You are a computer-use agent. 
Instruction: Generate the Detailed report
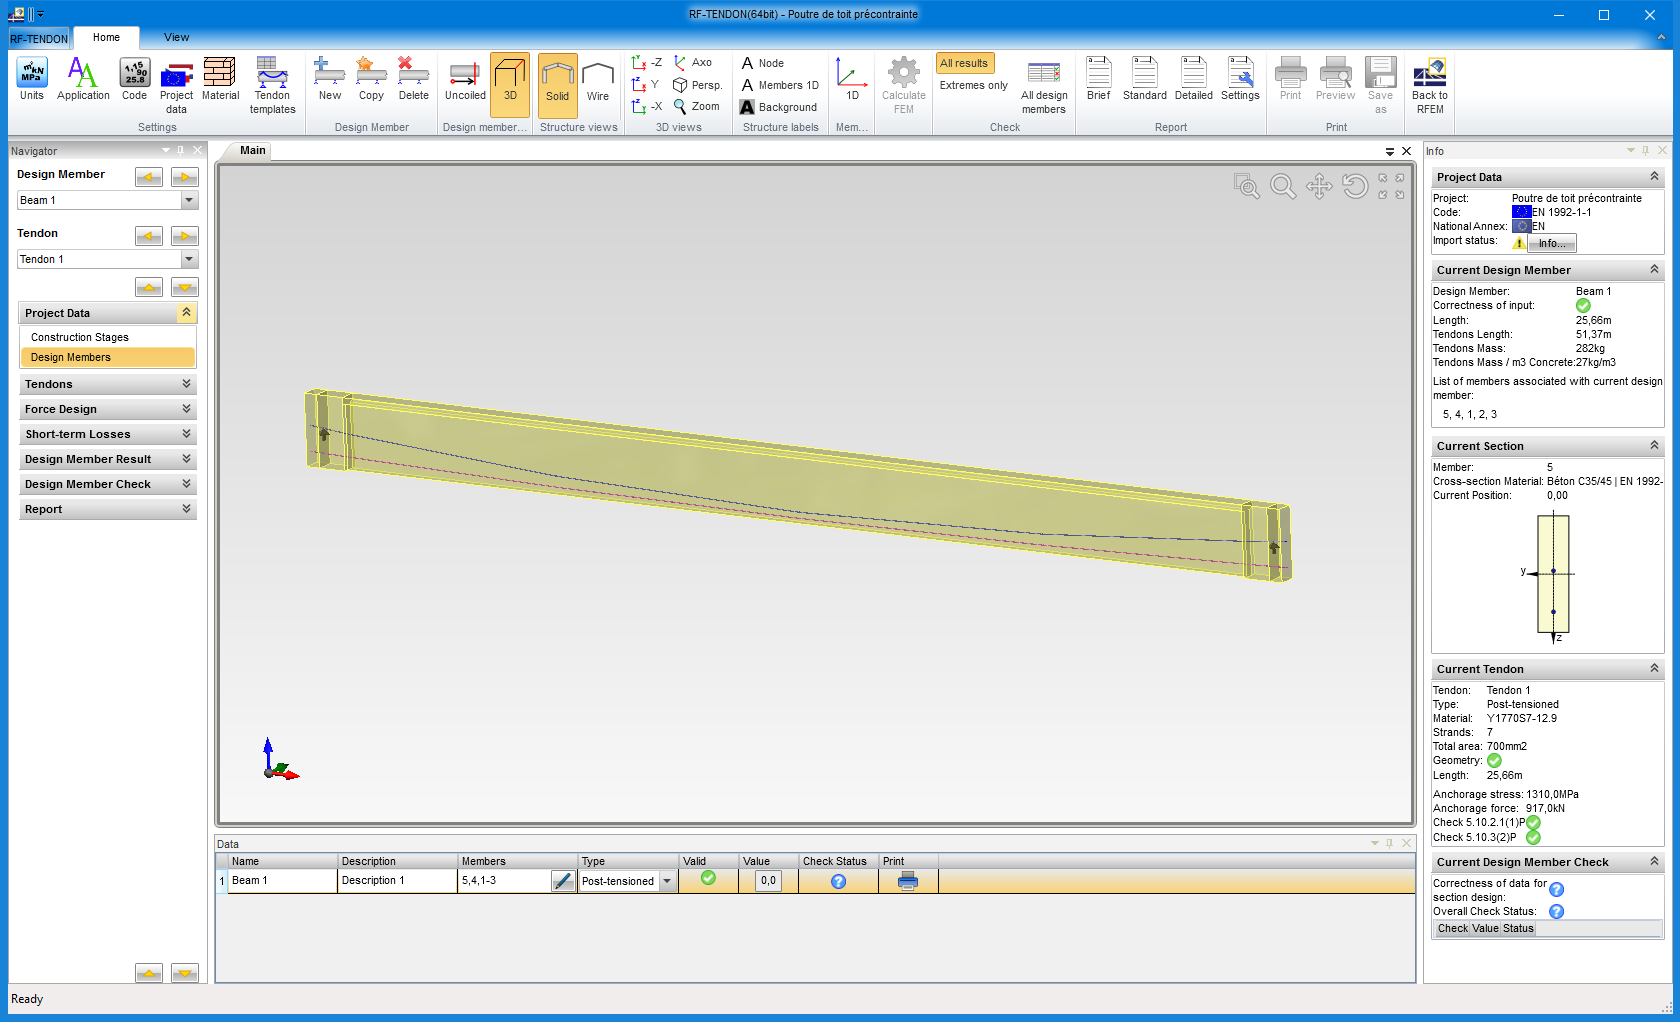pyautogui.click(x=1193, y=79)
